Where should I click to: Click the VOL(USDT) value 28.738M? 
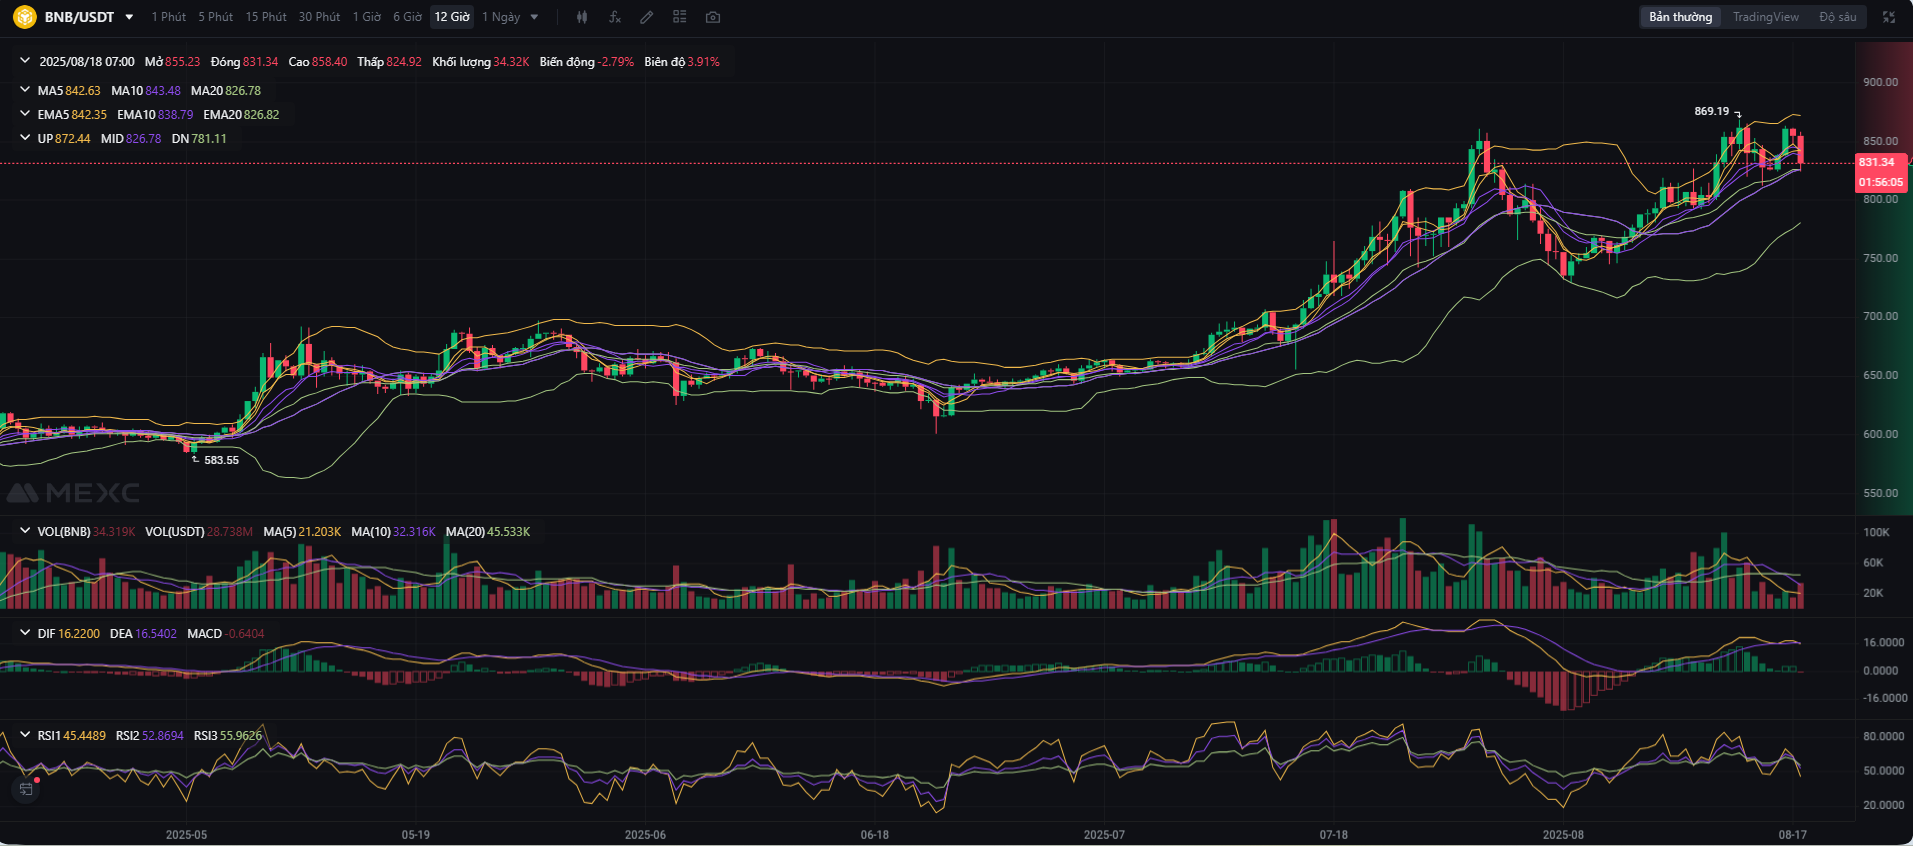pos(230,531)
